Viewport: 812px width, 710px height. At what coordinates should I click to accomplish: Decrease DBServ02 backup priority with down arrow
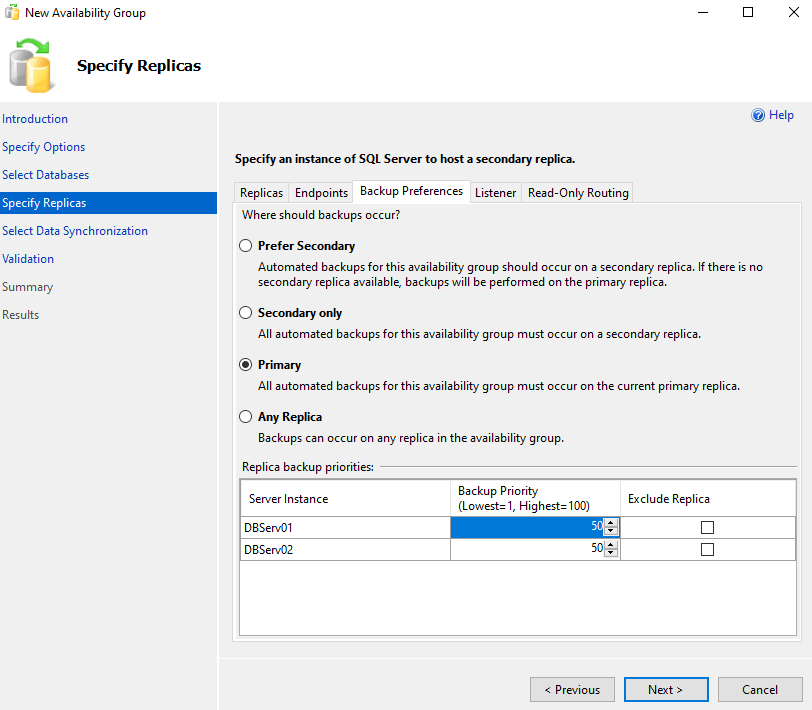(x=611, y=553)
